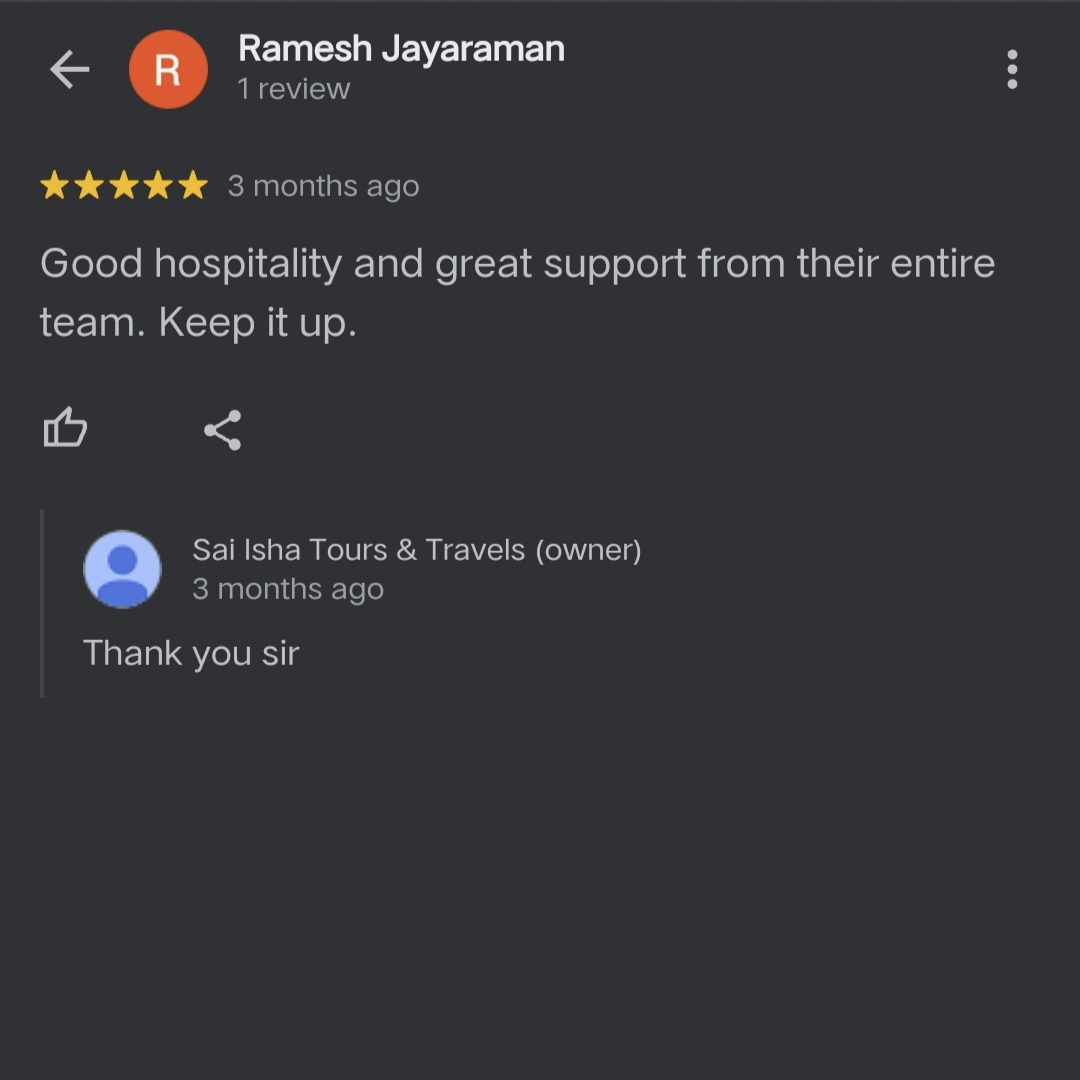View the reviewer's '1 review' count
The image size is (1080, 1080).
coord(293,89)
